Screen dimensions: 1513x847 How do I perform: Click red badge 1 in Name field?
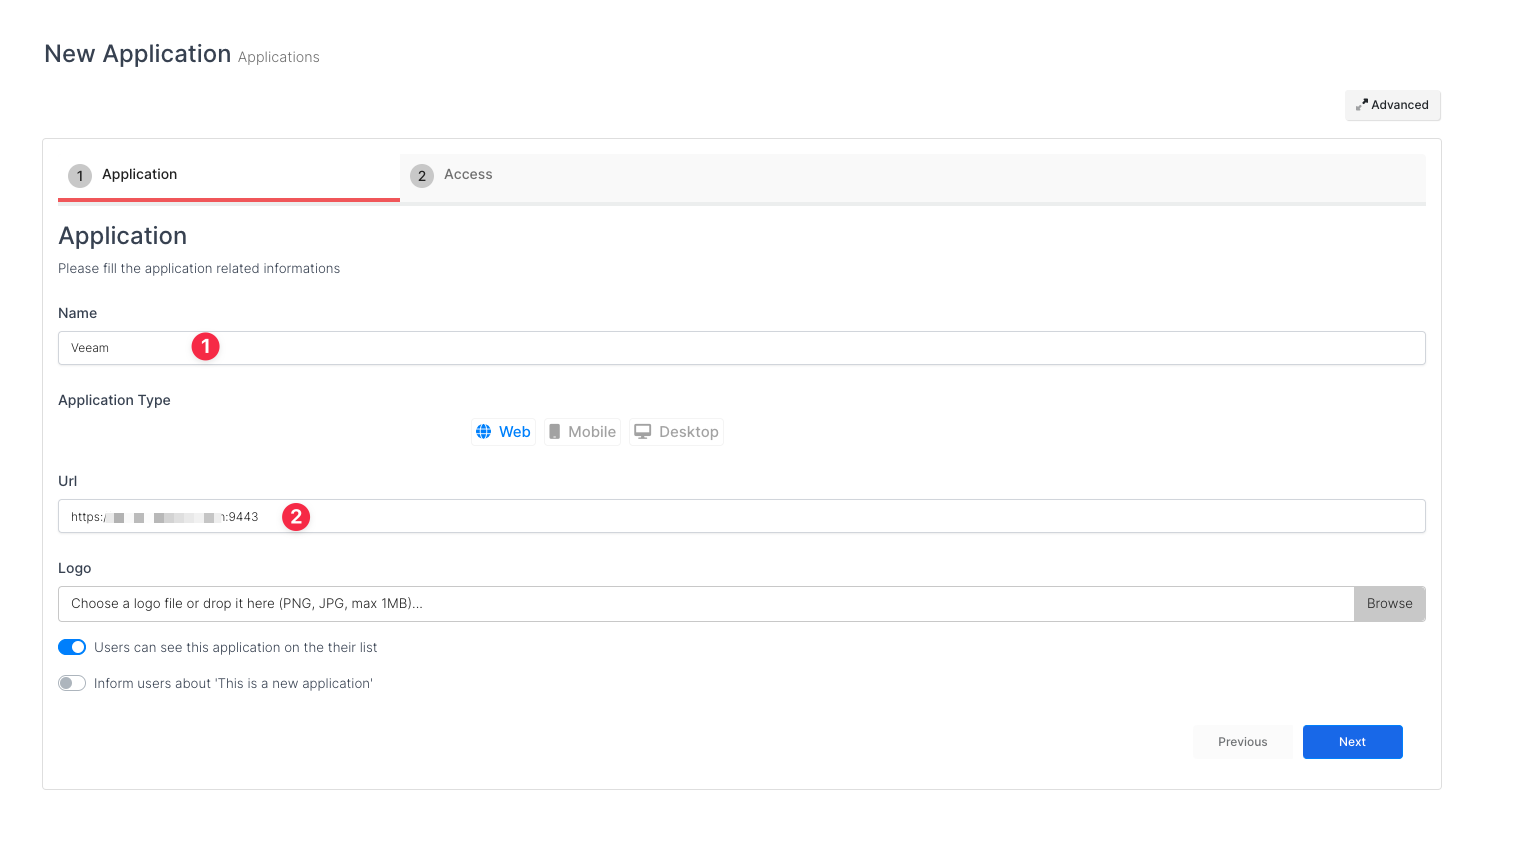[x=205, y=347]
